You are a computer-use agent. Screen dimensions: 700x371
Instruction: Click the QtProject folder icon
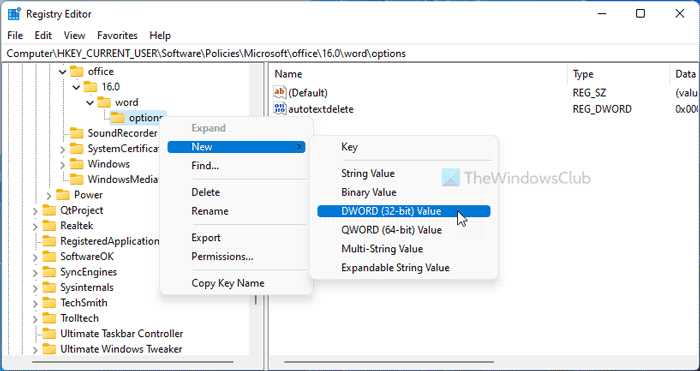coord(49,210)
